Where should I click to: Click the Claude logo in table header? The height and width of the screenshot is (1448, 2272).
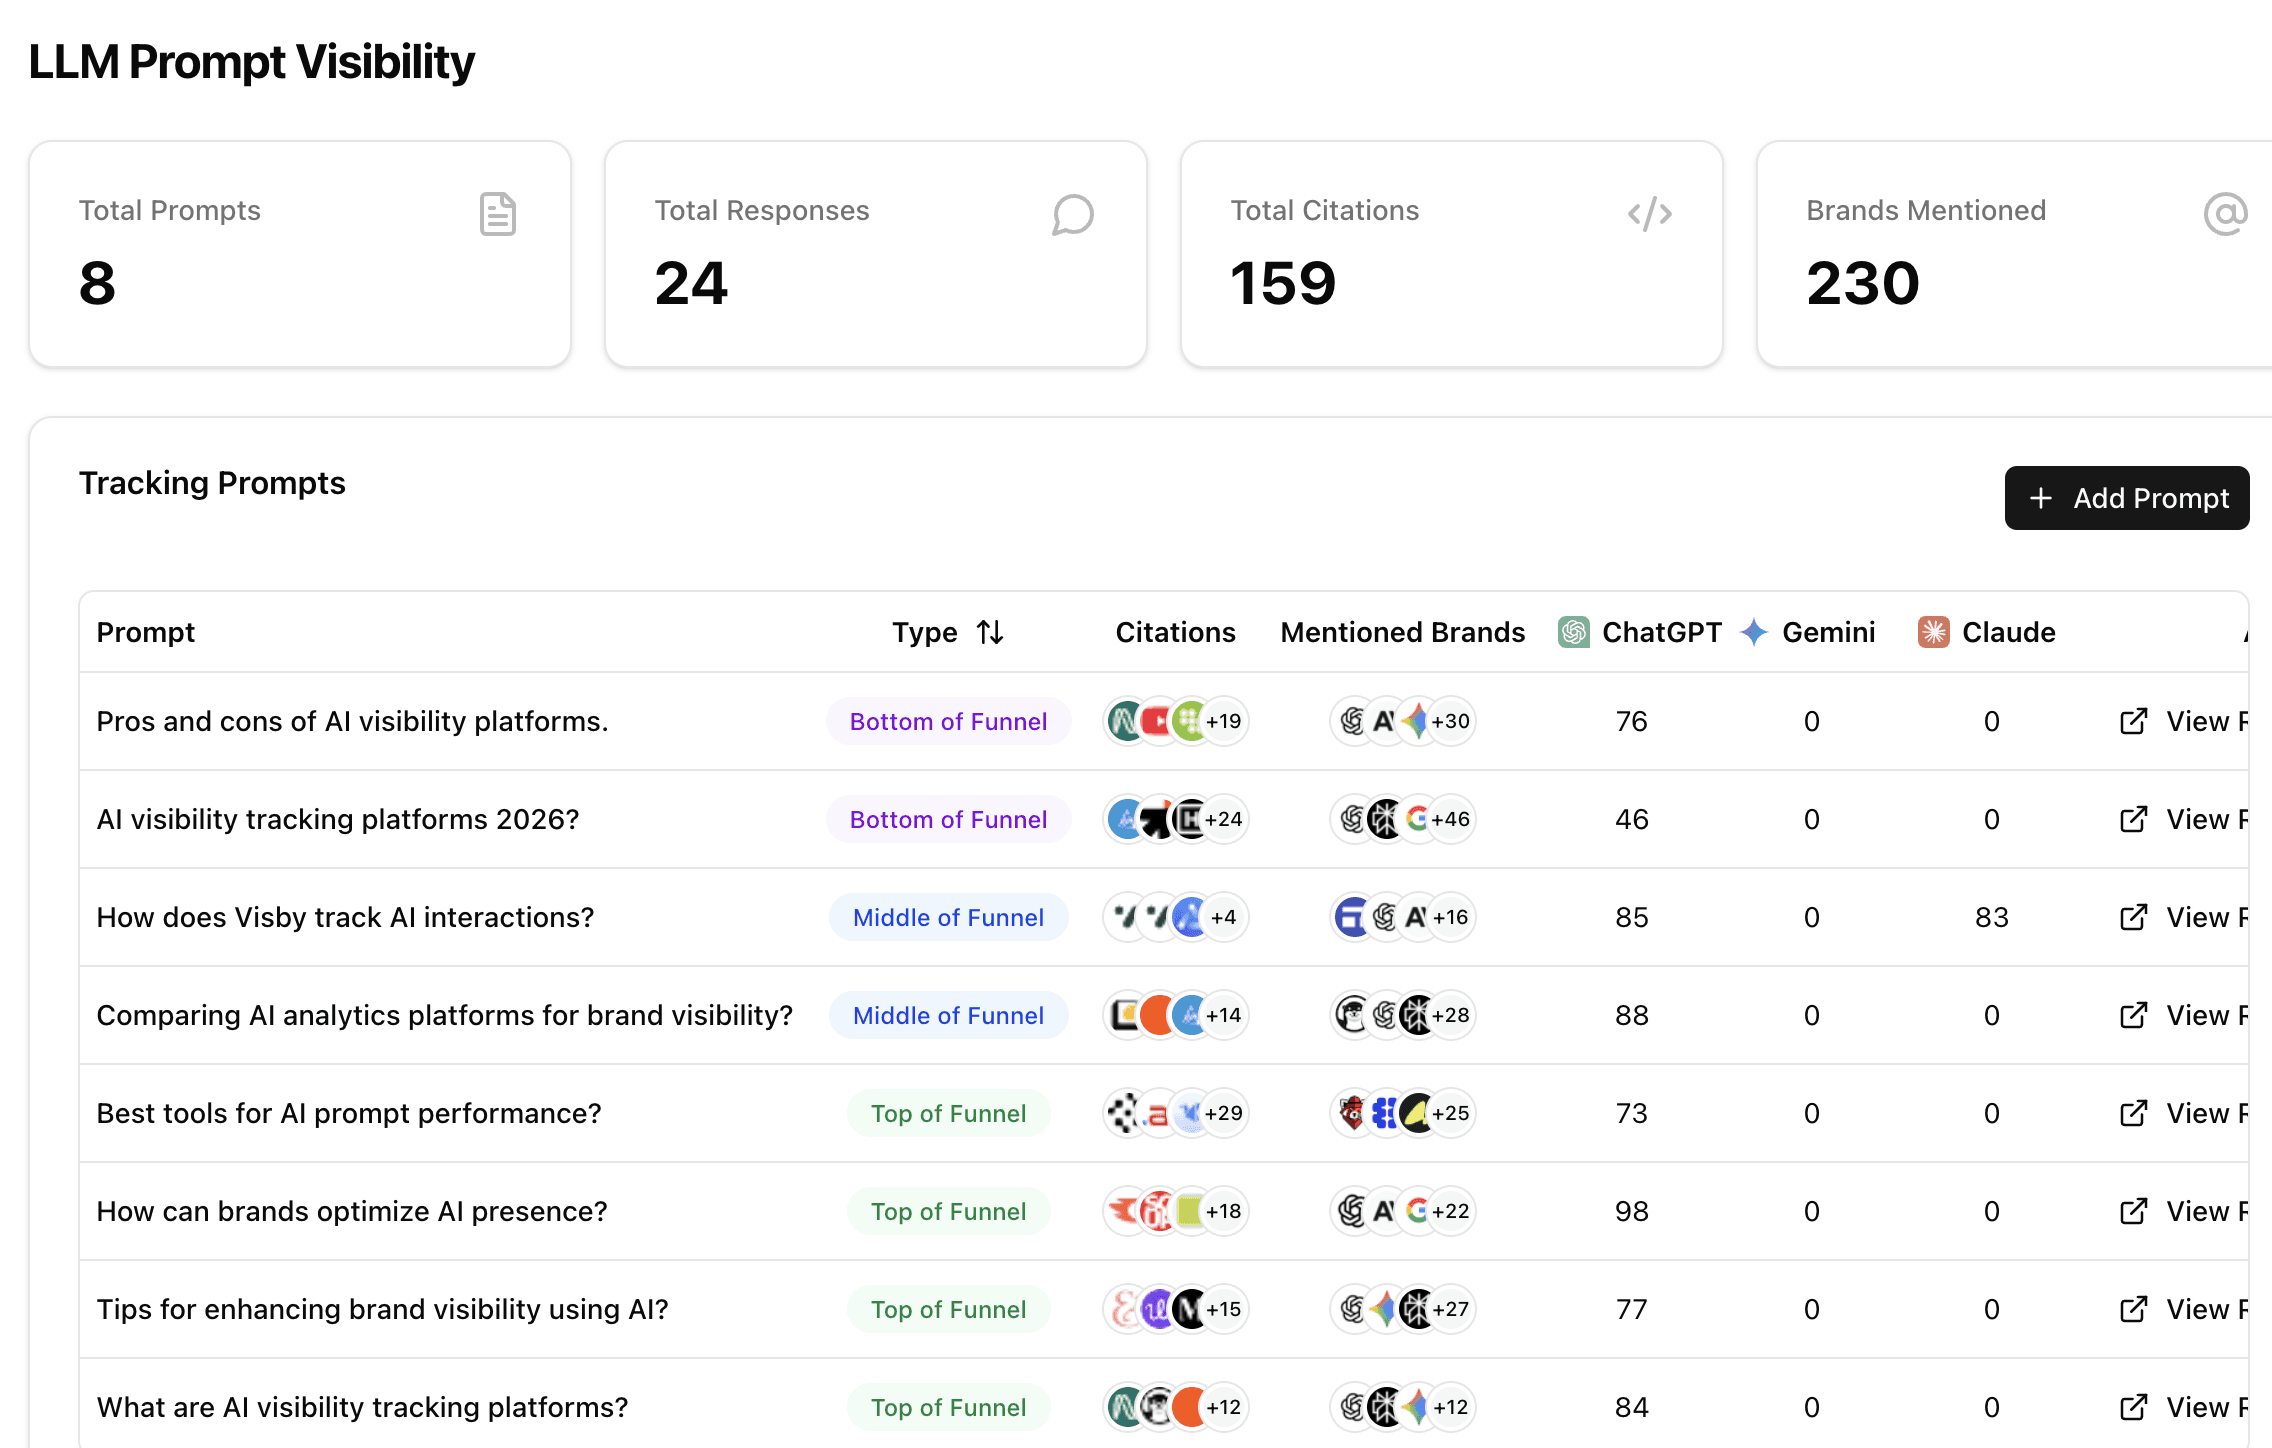(1933, 632)
